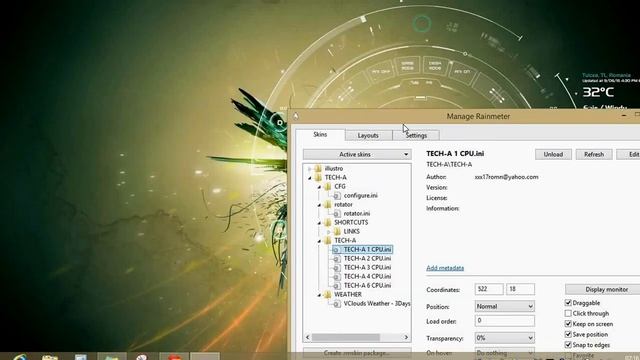Uncheck the Save position checkbox

click(x=568, y=335)
